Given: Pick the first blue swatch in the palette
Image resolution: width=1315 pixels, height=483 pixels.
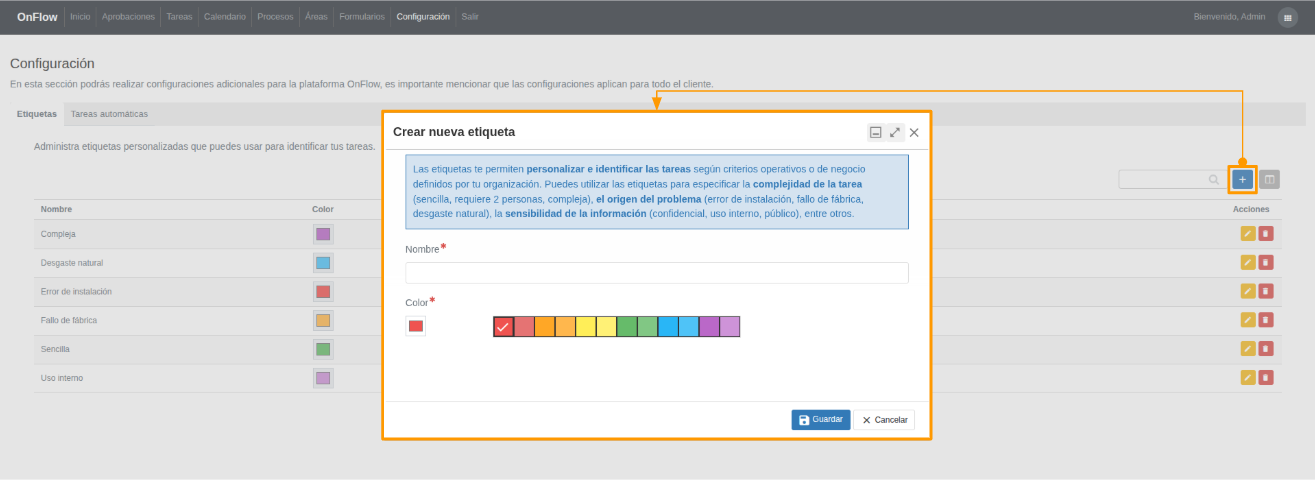Looking at the screenshot, I should [x=667, y=327].
